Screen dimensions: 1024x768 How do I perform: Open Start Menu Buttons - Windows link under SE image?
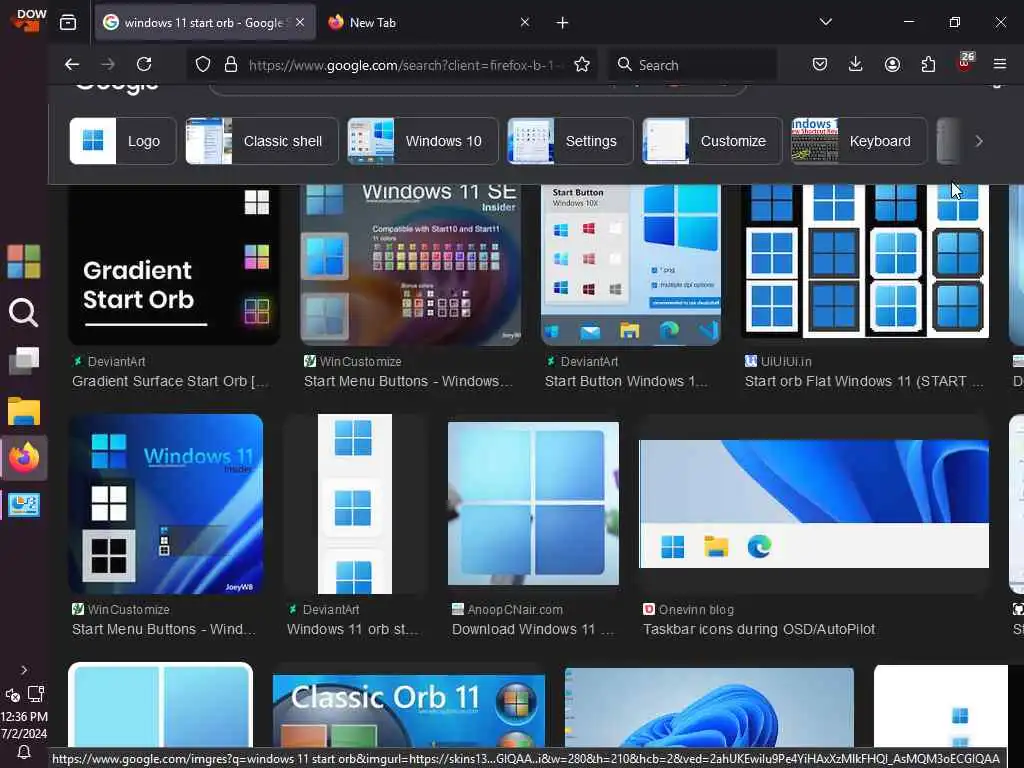pos(408,381)
